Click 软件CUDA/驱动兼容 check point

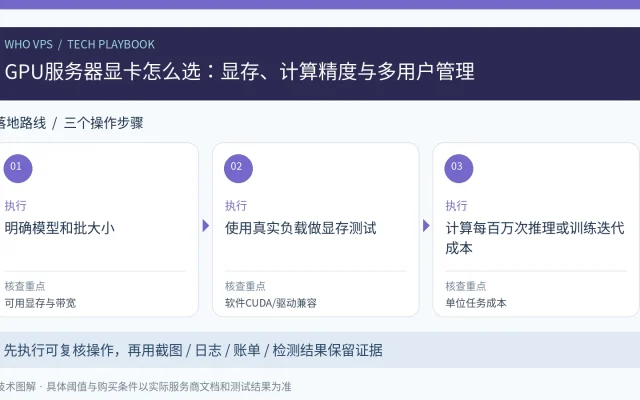pyautogui.click(x=271, y=303)
